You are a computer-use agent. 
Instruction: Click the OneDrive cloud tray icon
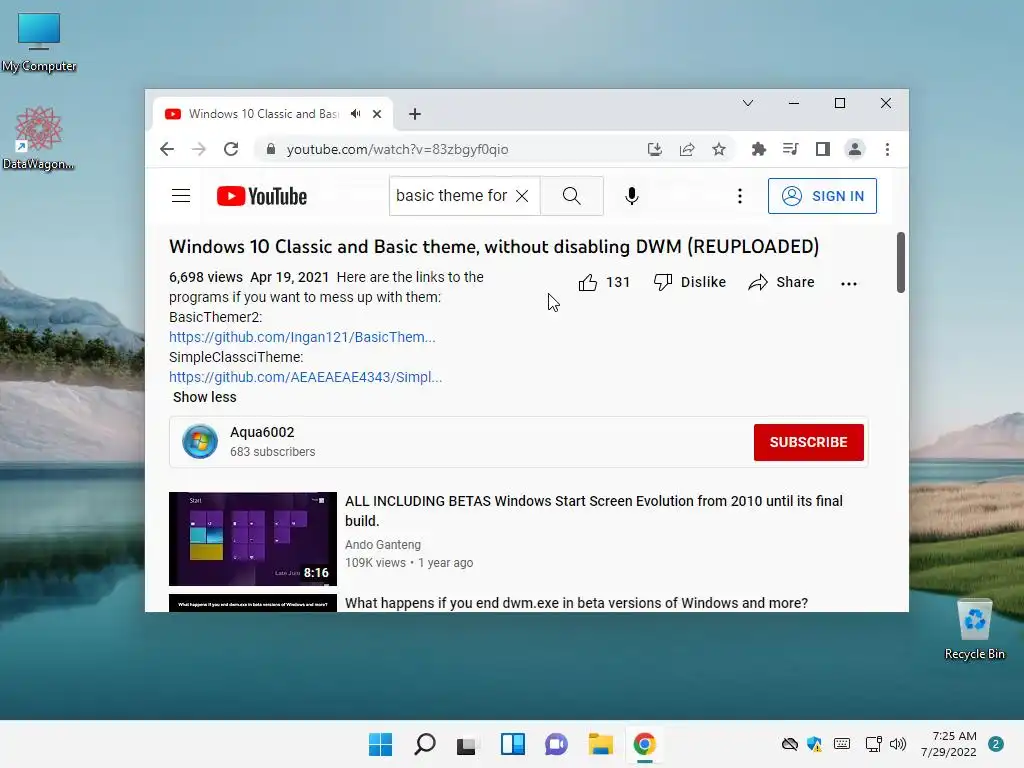click(790, 744)
